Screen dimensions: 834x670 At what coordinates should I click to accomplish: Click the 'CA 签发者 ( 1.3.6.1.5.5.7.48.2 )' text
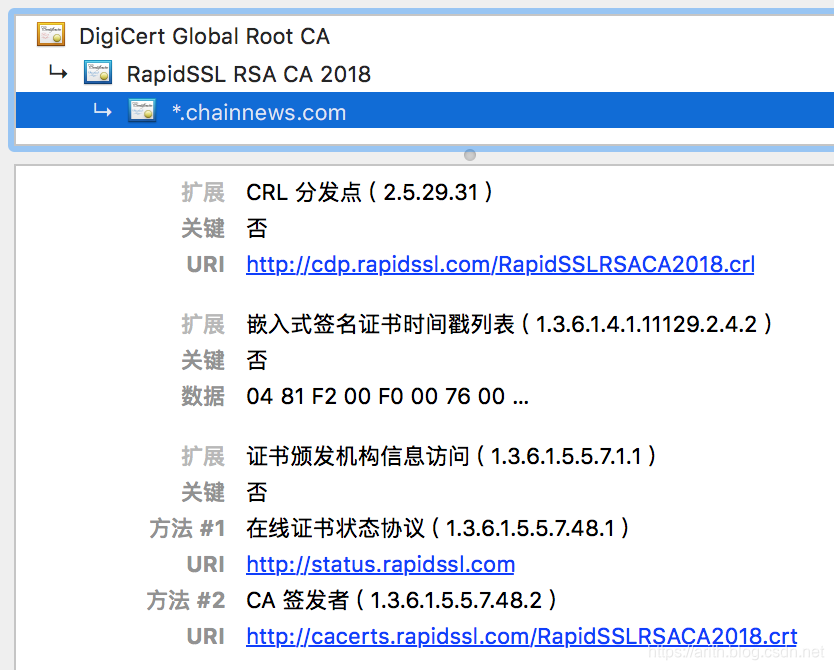pyautogui.click(x=401, y=600)
